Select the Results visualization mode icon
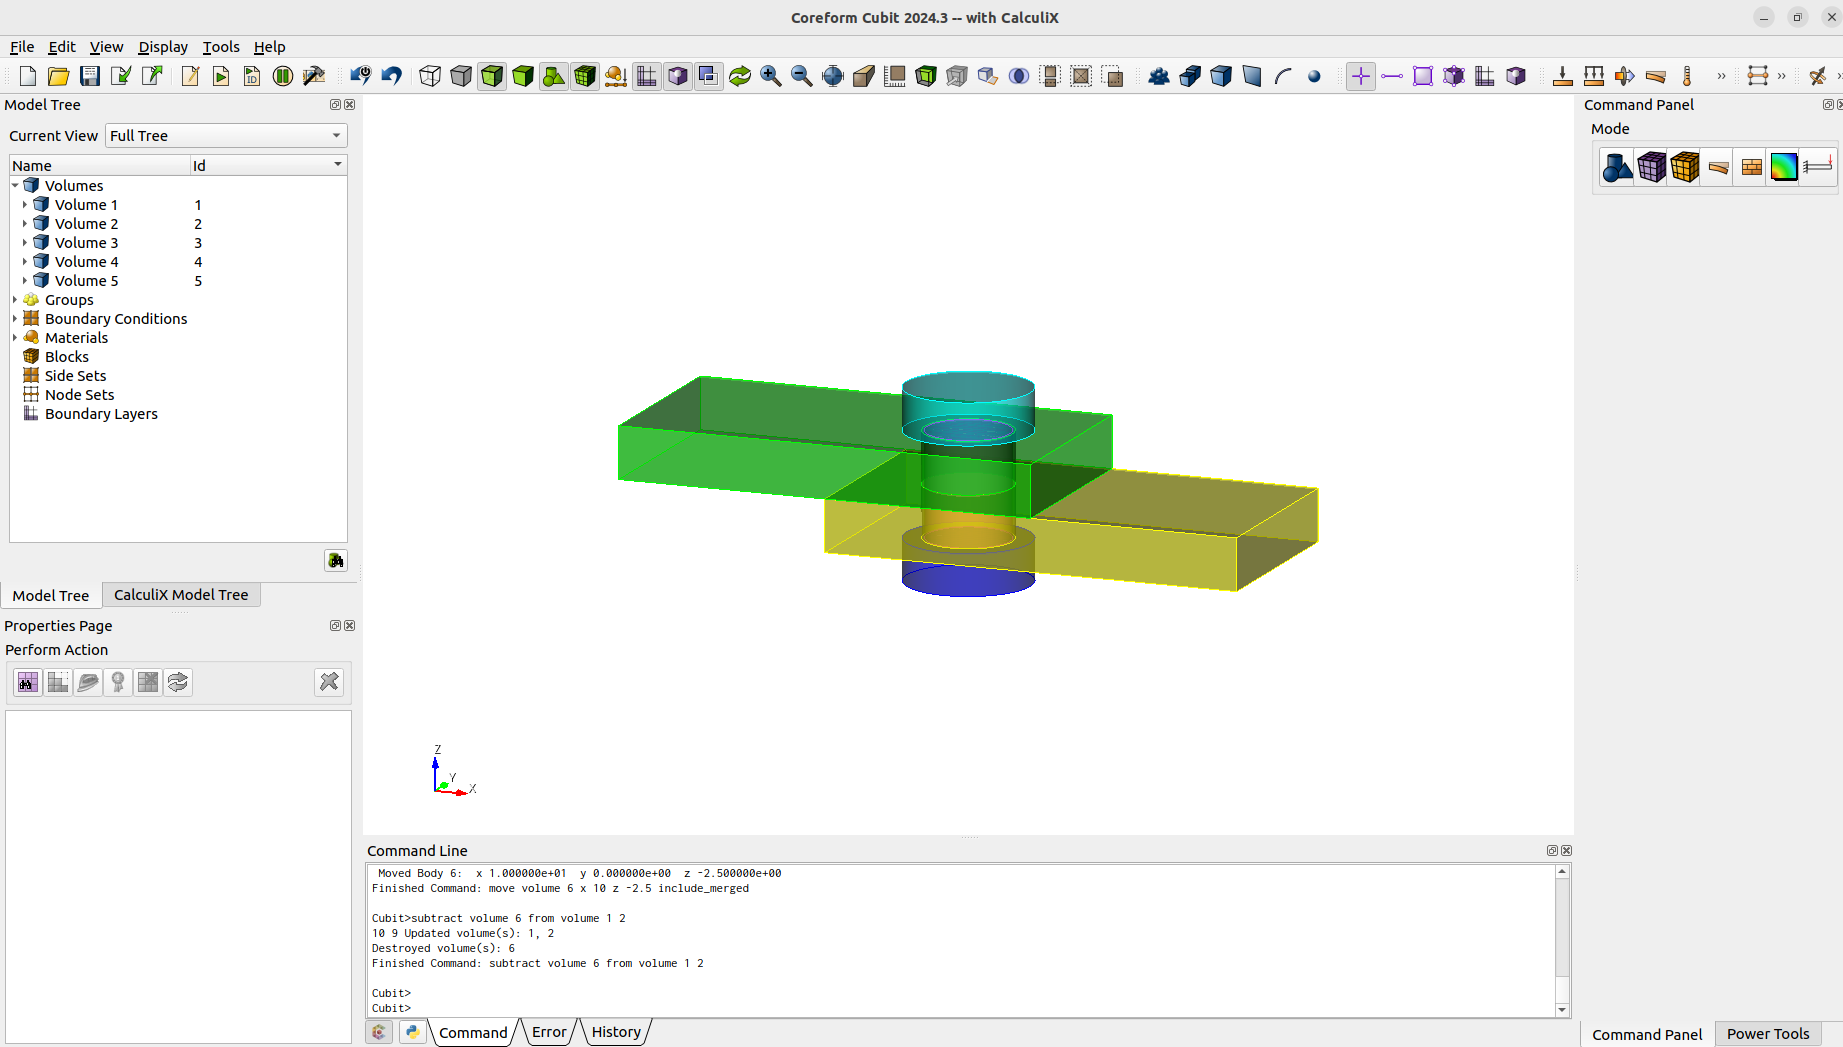 click(x=1783, y=167)
